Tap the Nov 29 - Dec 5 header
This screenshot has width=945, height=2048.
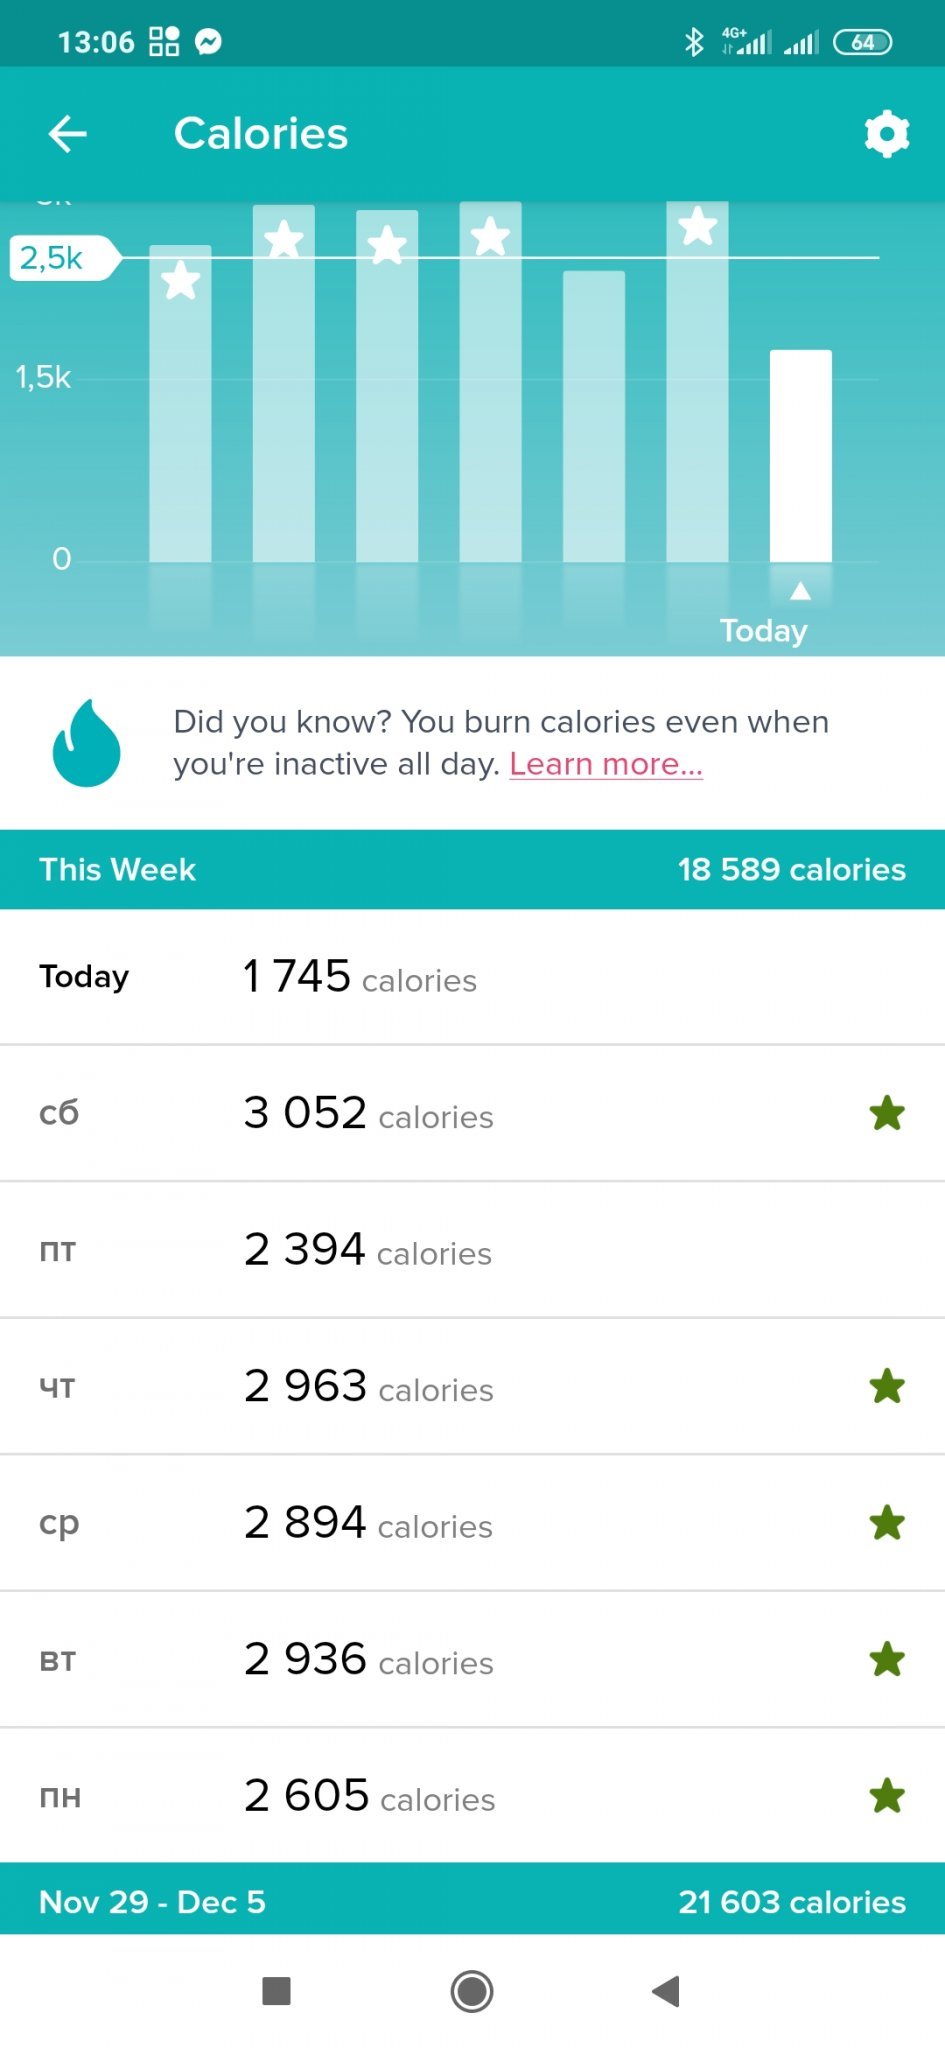(472, 1901)
